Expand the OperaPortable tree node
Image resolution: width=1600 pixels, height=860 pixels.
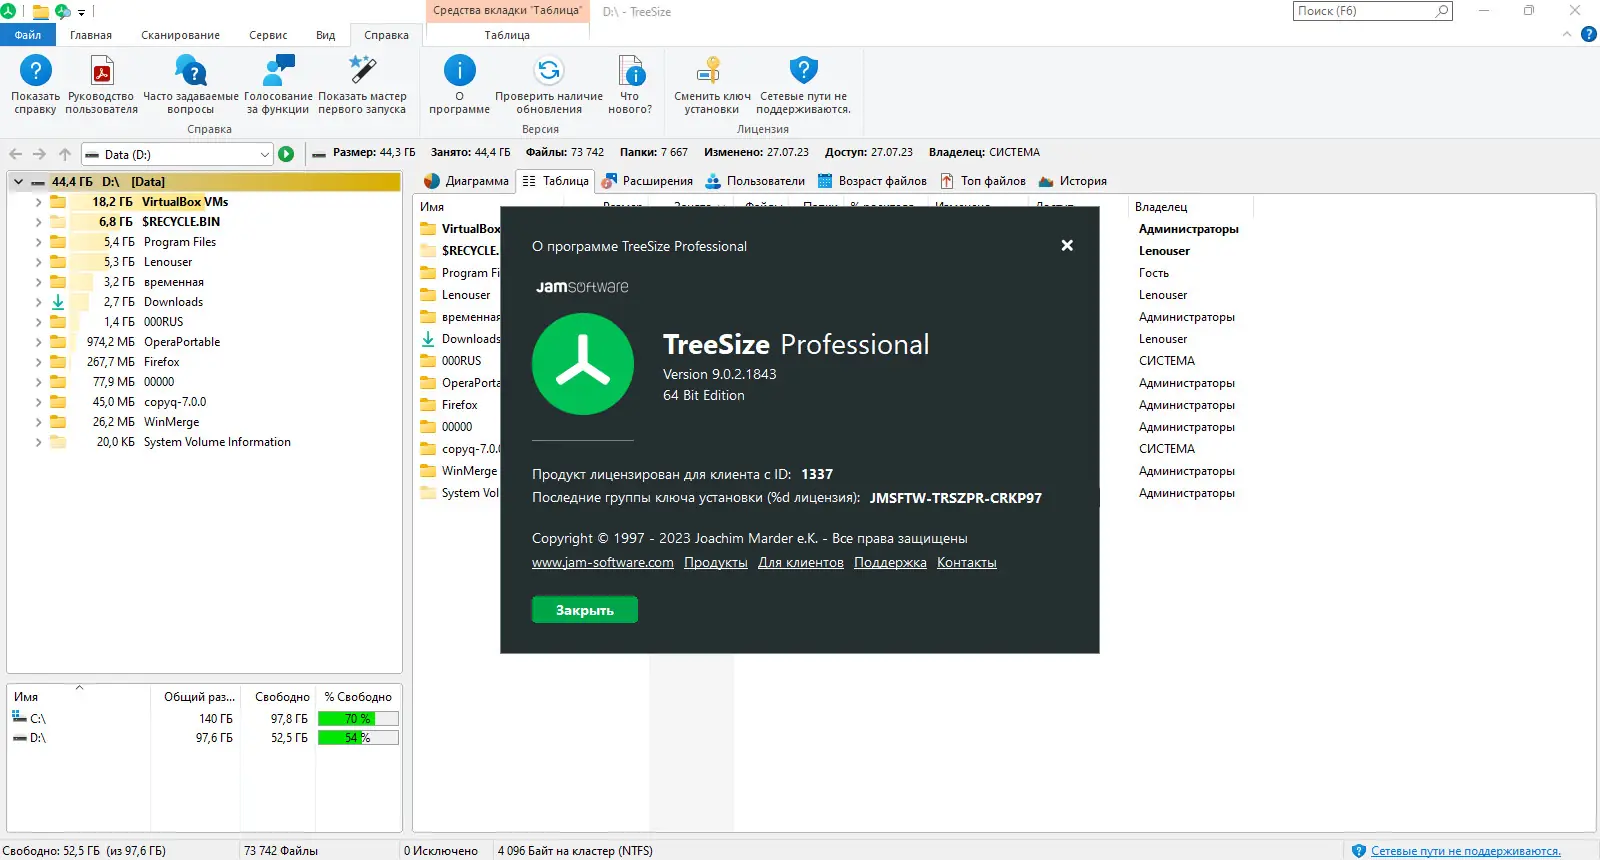(38, 342)
